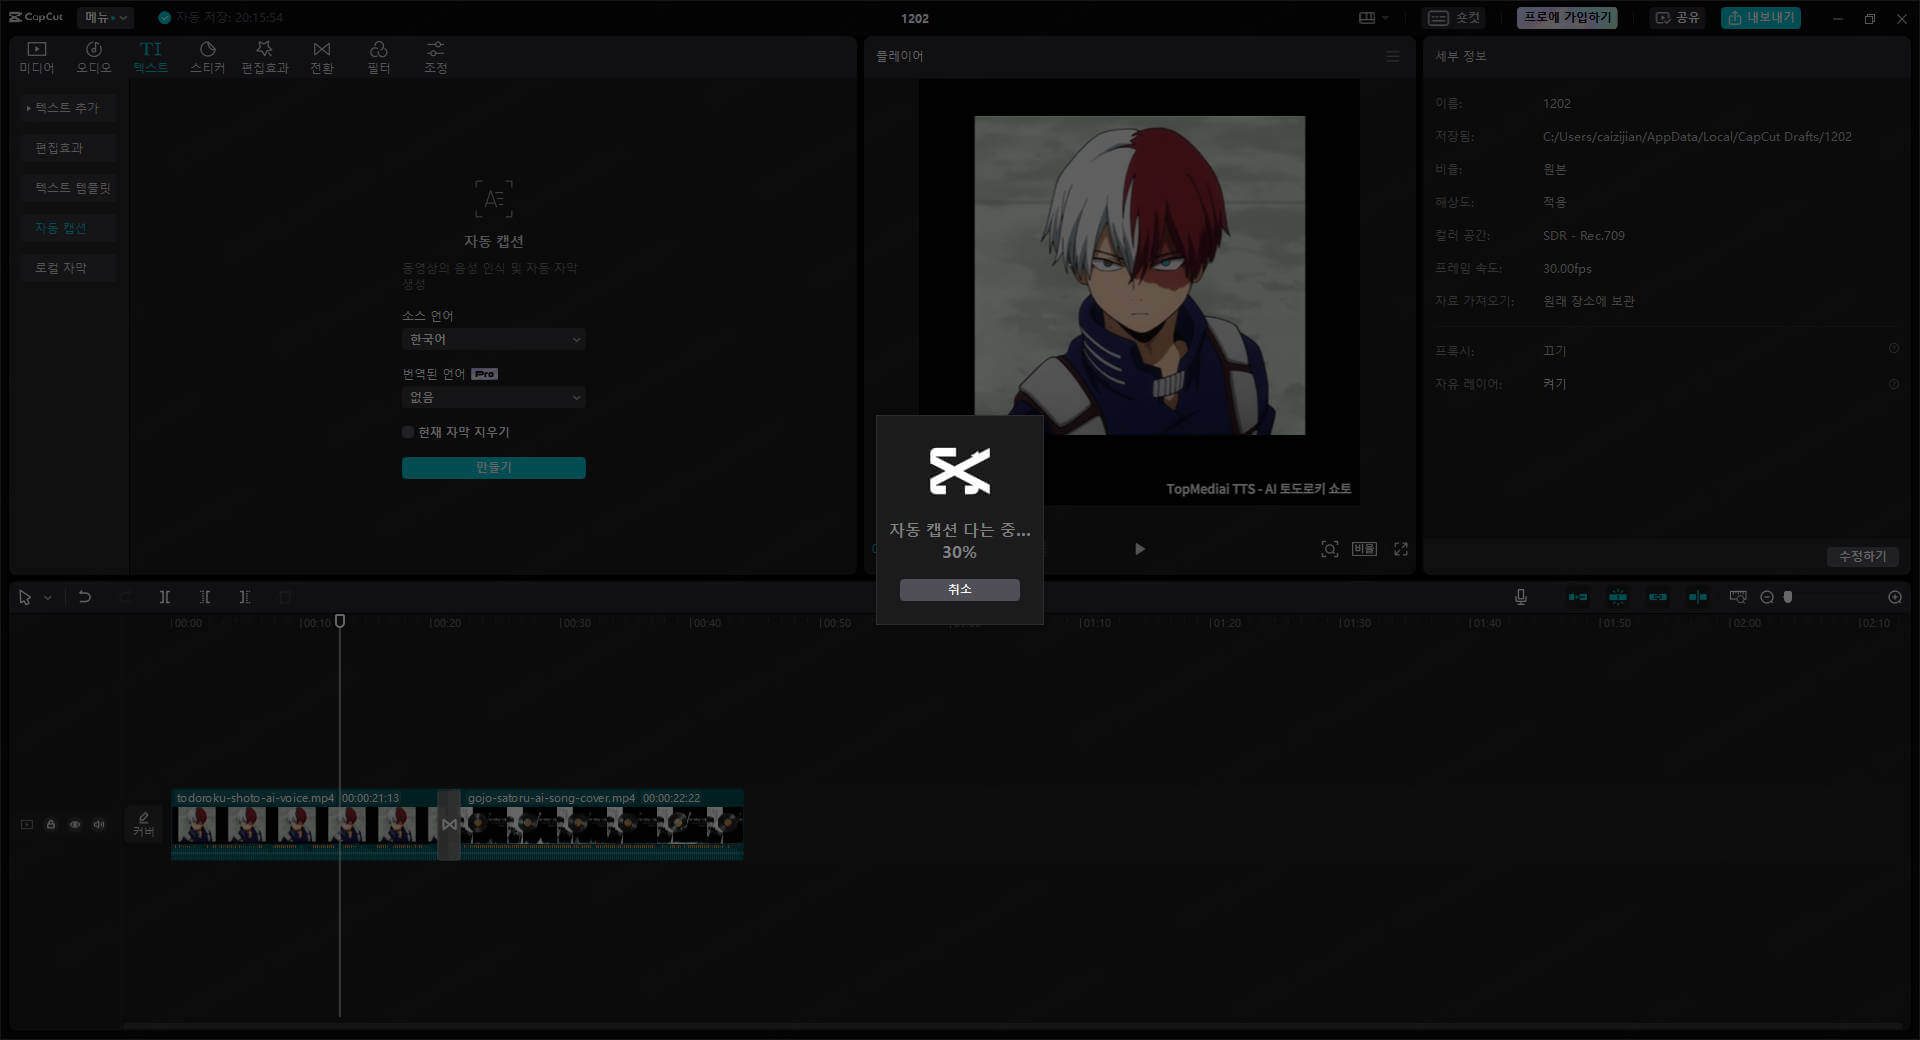
Task: Toggle clip linkage
Action: coord(1658,597)
